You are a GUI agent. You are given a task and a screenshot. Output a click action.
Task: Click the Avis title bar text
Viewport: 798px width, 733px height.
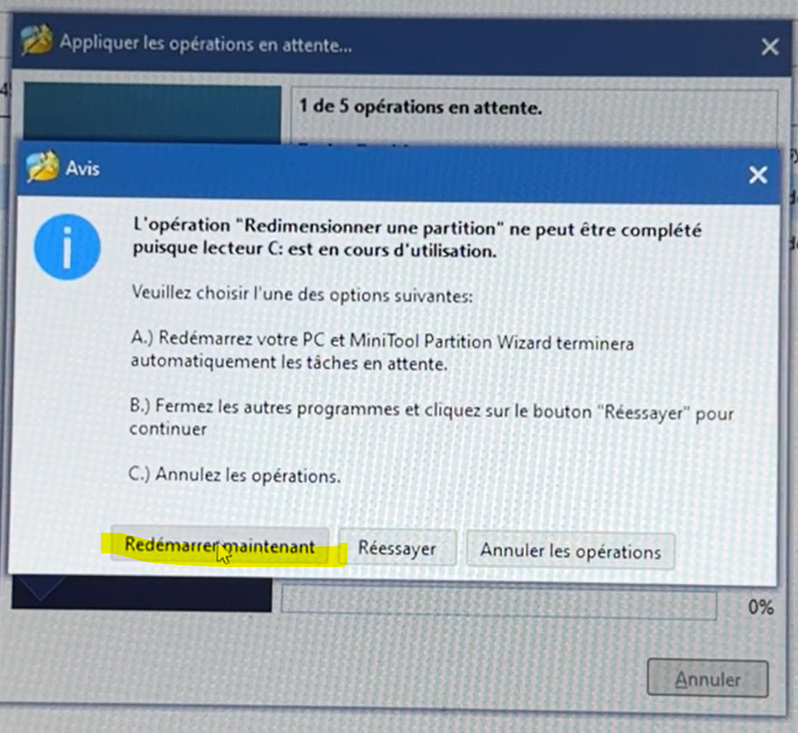tap(82, 168)
